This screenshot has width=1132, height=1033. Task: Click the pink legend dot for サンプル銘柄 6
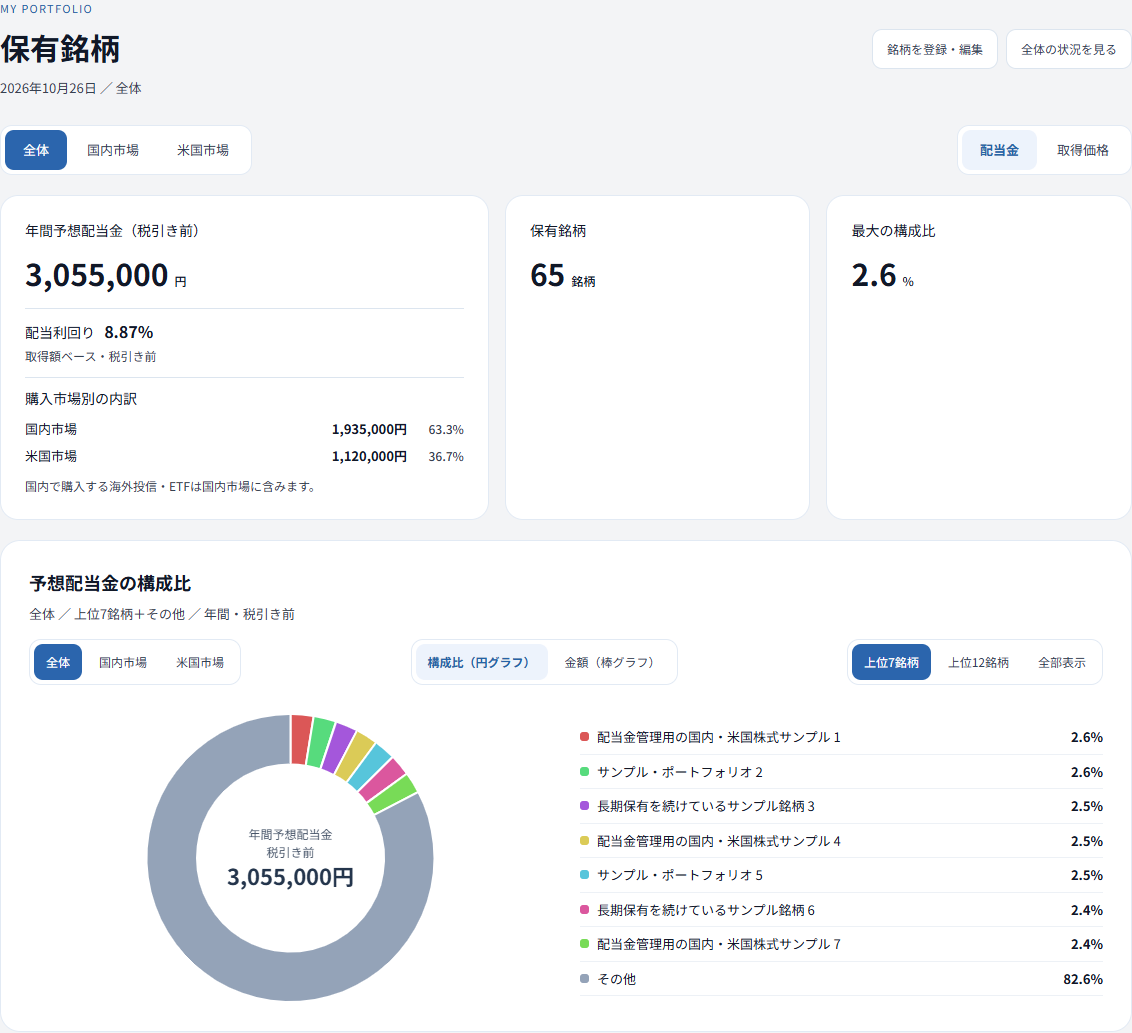[x=585, y=910]
